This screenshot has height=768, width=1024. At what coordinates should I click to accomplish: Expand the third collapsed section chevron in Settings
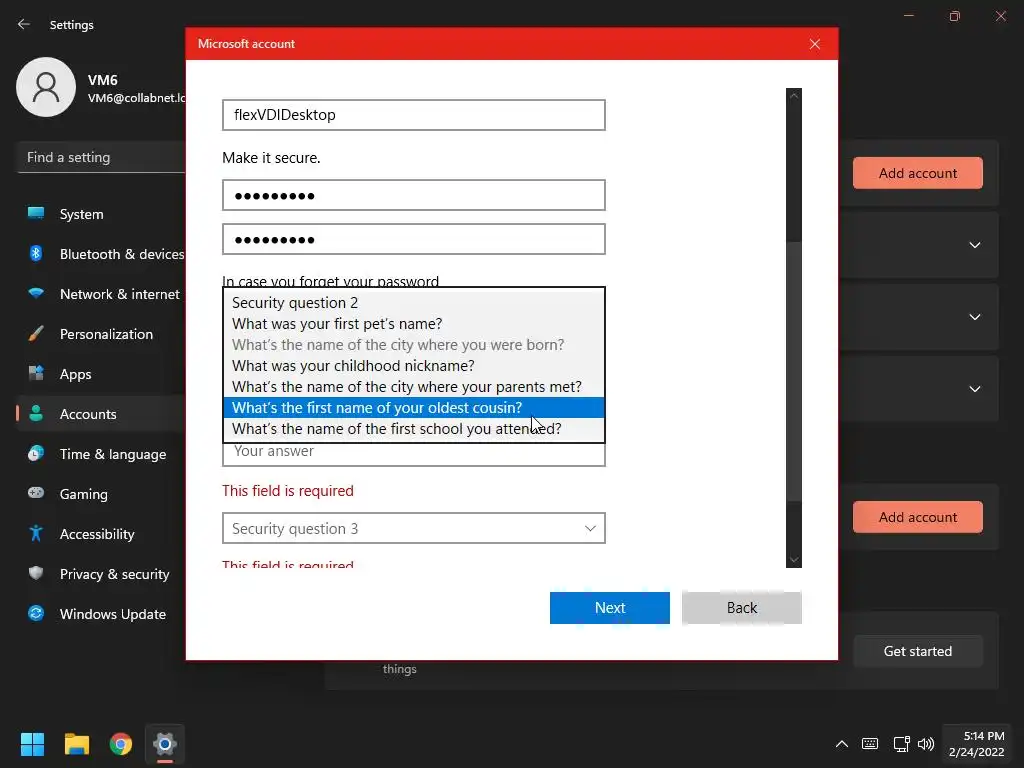click(x=974, y=389)
